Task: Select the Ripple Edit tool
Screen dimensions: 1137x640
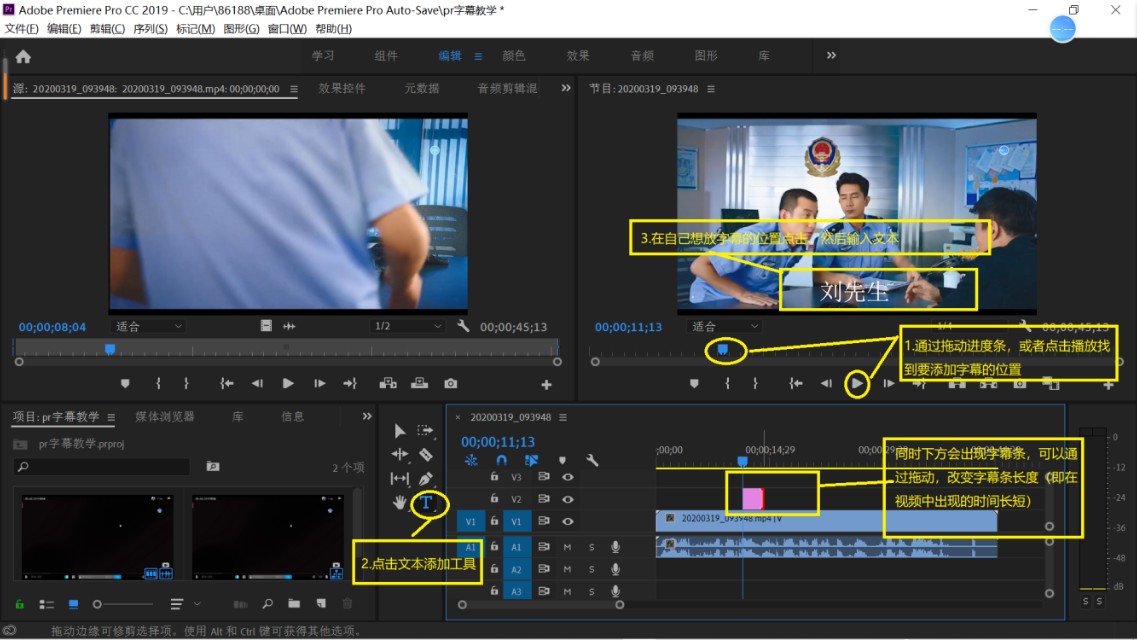Action: coord(400,455)
